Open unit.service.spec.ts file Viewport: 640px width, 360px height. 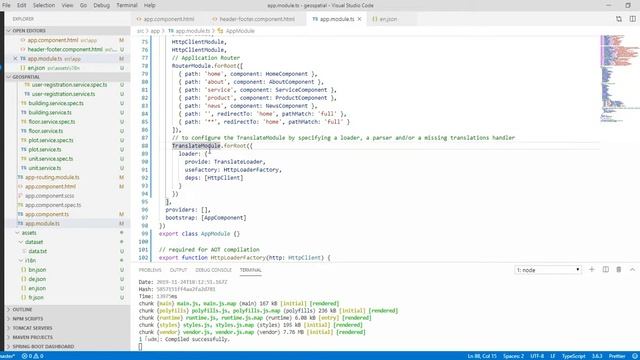pos(51,159)
